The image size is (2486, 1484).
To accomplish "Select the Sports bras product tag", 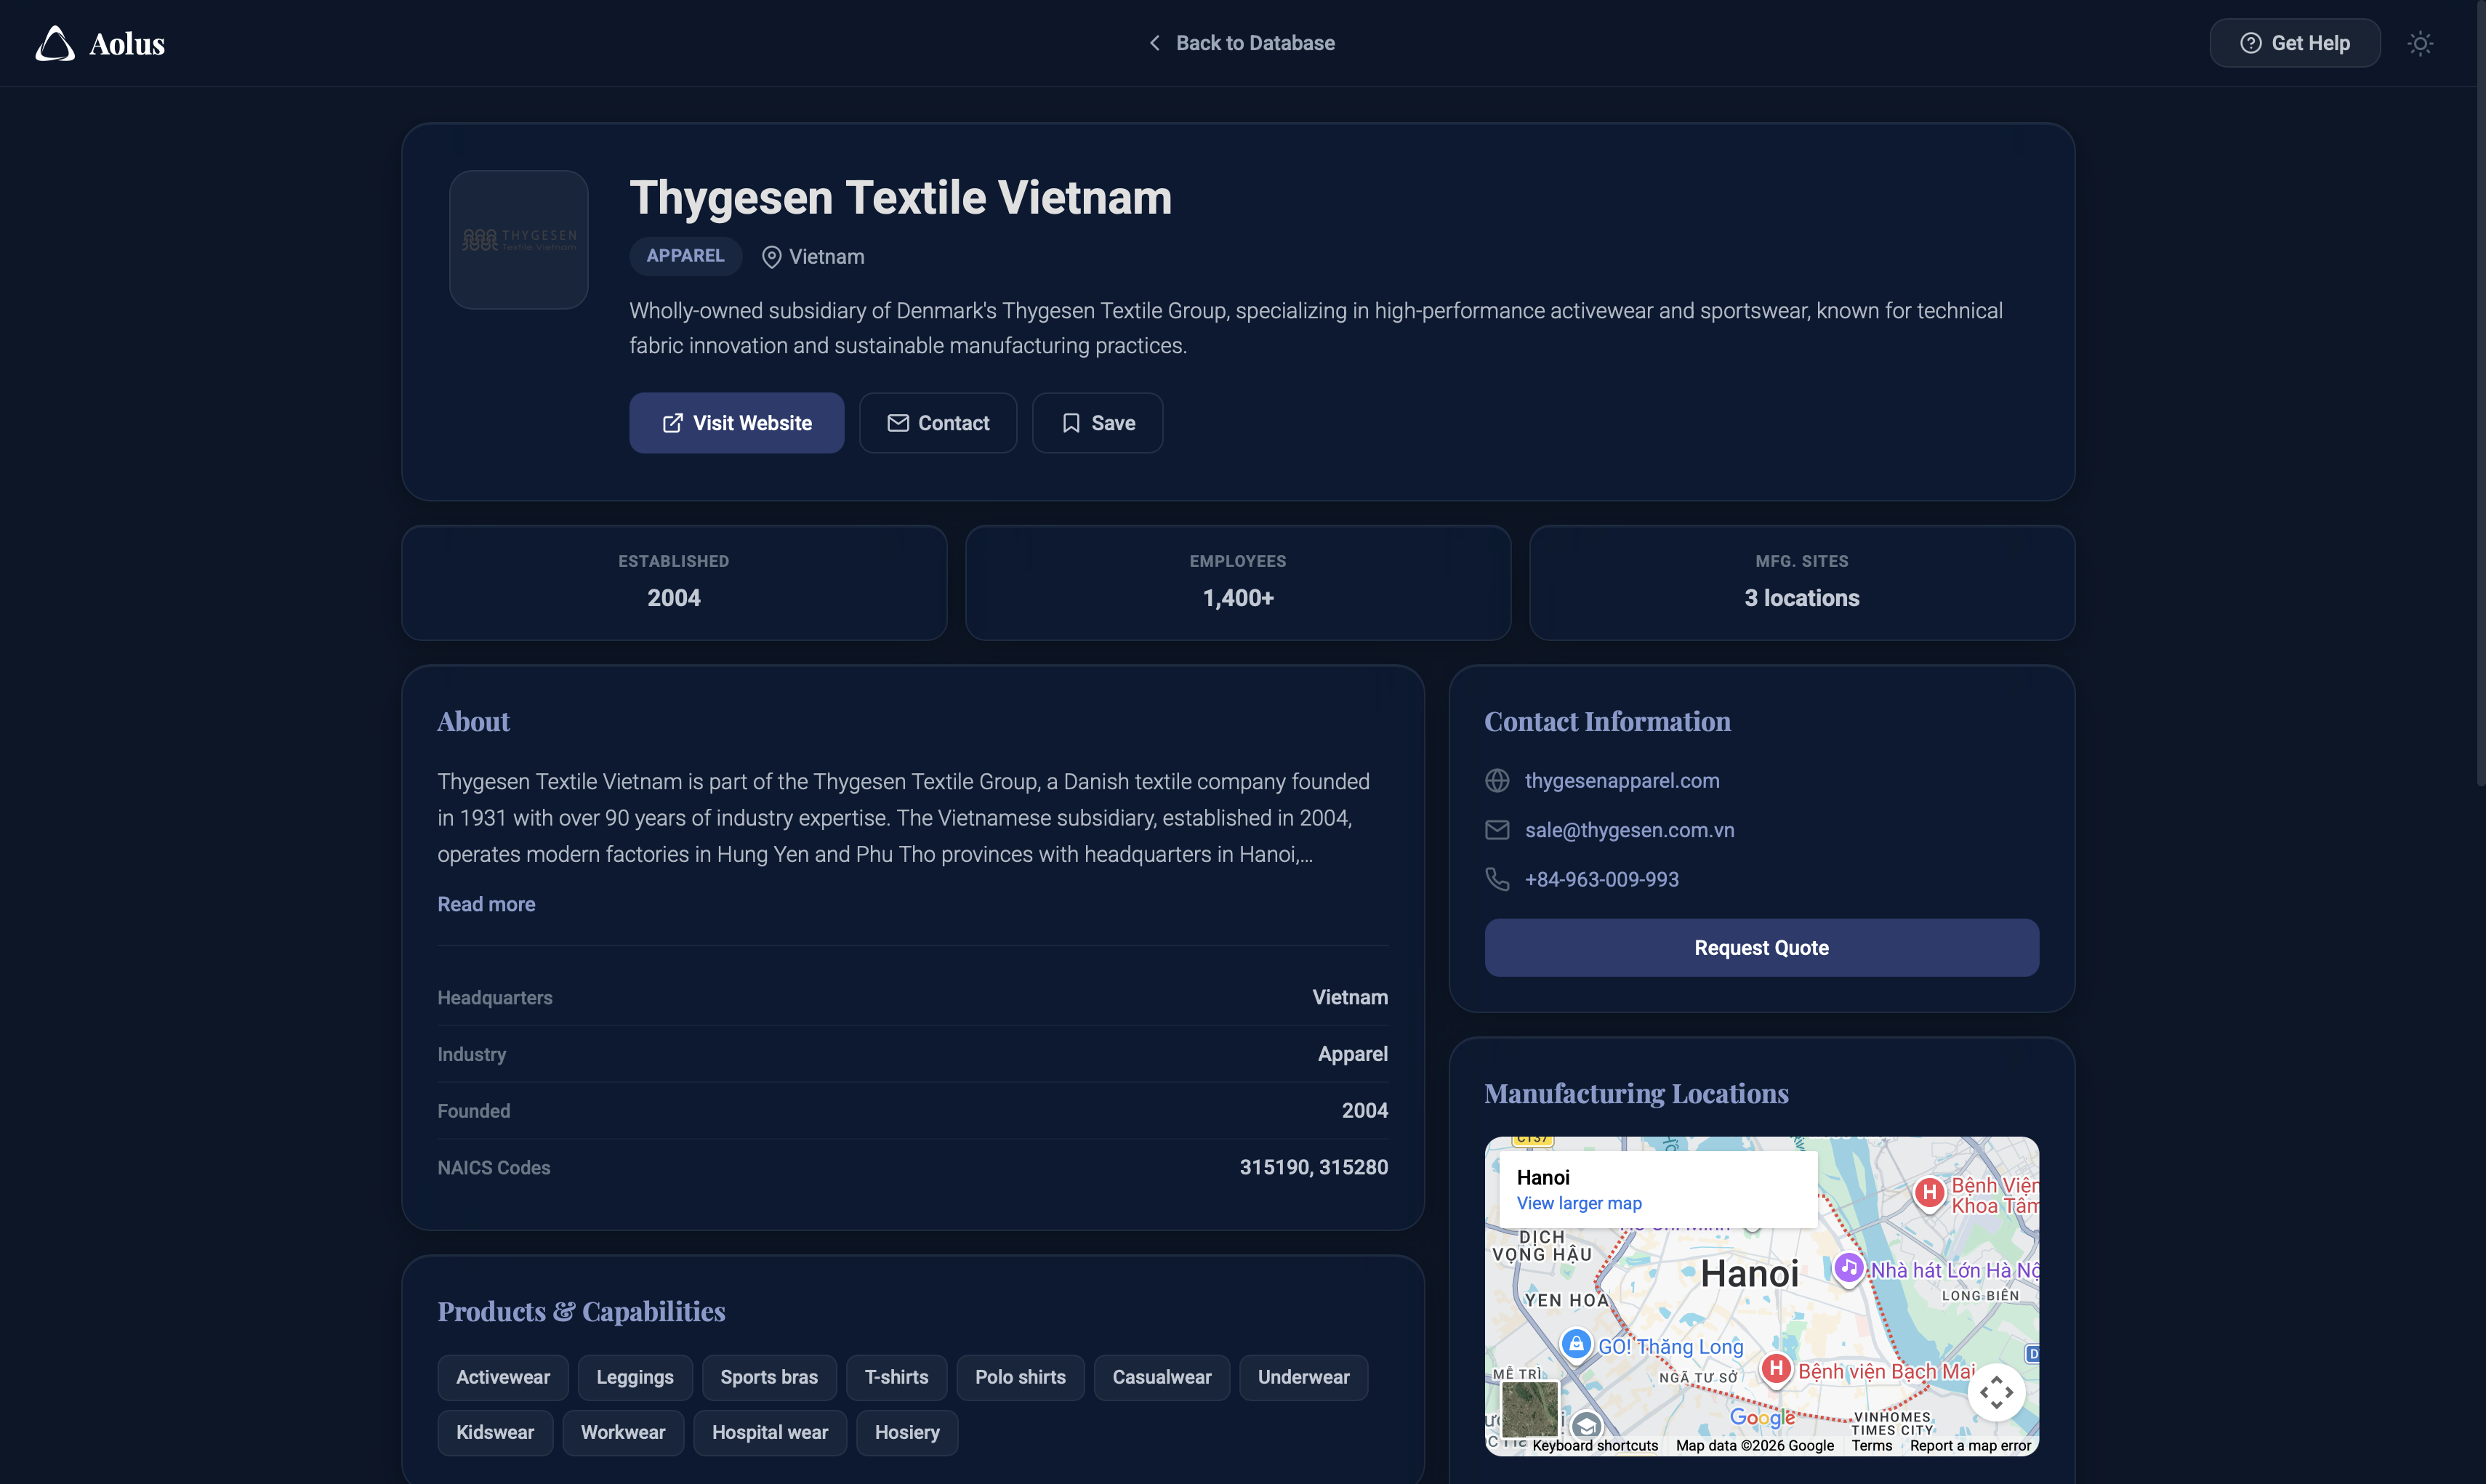I will pyautogui.click(x=768, y=1377).
